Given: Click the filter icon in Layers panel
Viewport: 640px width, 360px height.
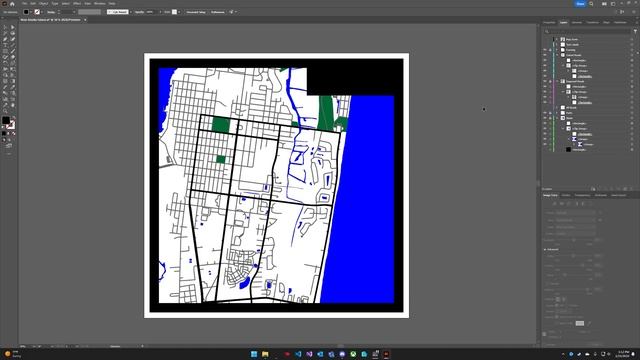Looking at the screenshot, I should tap(635, 31).
